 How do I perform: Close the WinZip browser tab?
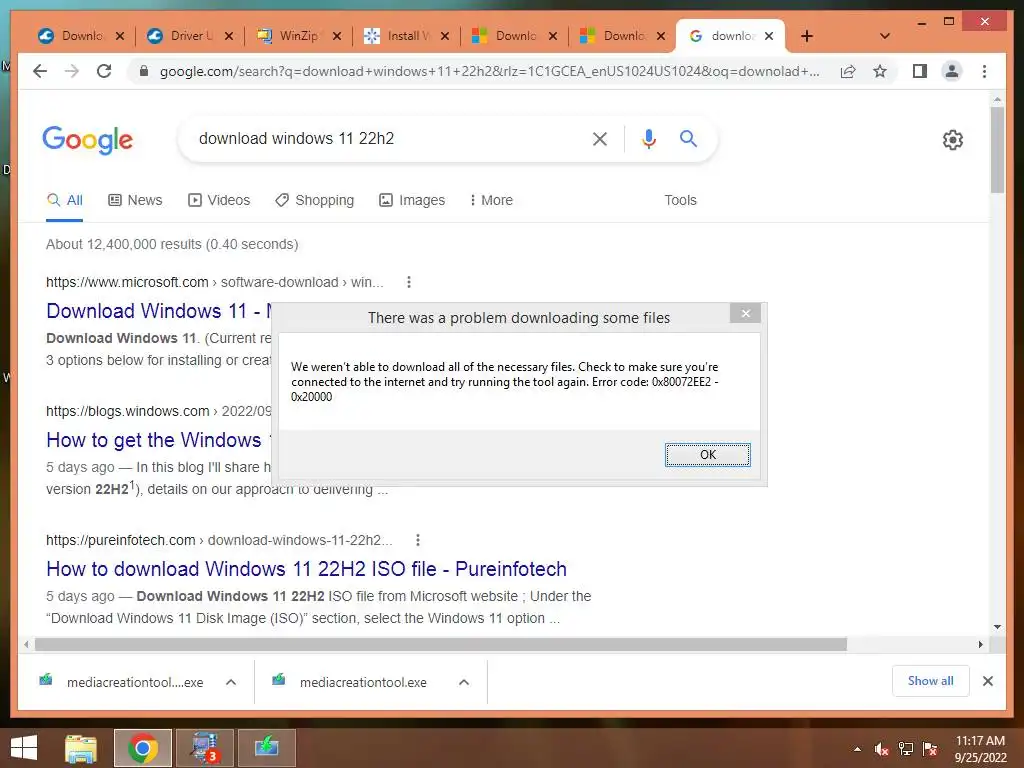click(337, 36)
